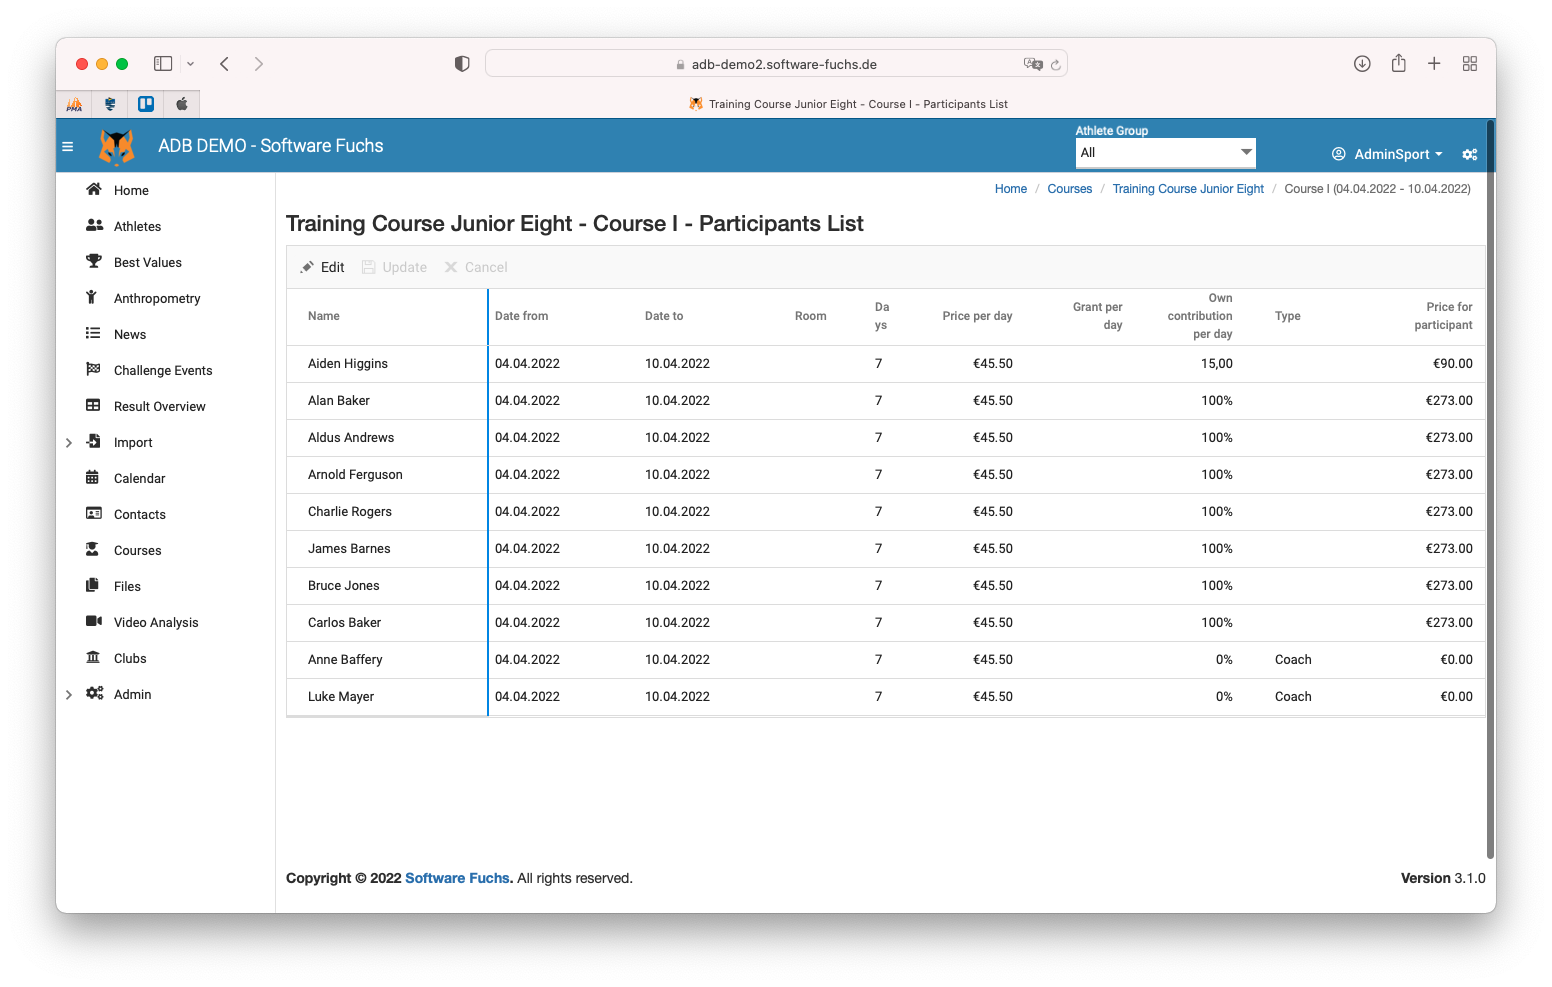The width and height of the screenshot is (1552, 987).
Task: Select Alan Baker row name
Action: coord(339,401)
